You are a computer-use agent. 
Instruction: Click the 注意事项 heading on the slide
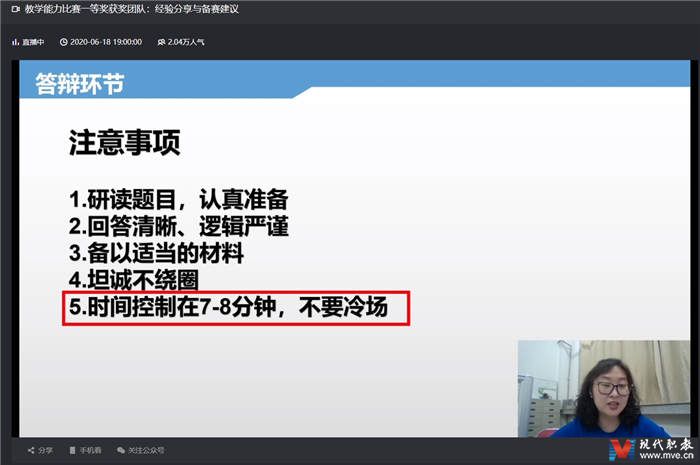pyautogui.click(x=124, y=143)
